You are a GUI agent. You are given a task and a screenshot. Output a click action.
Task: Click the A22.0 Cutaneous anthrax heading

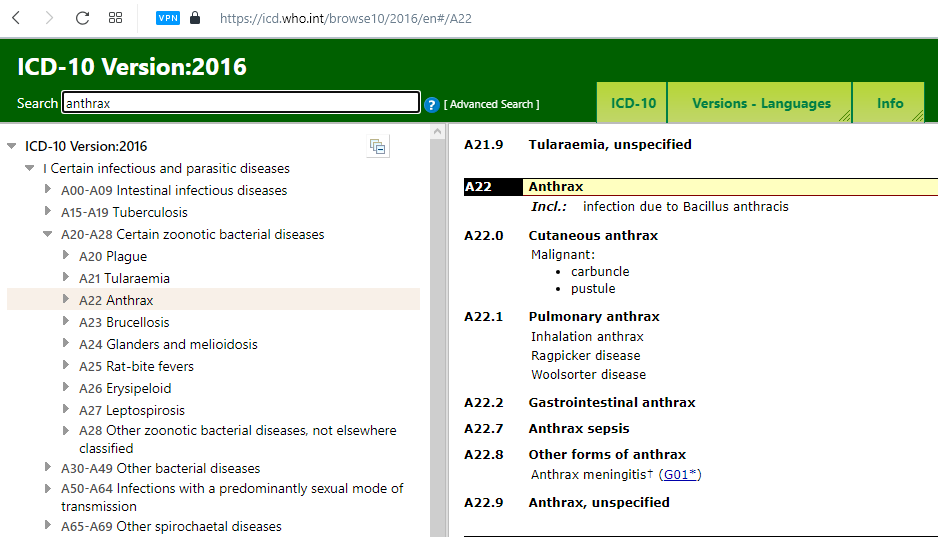[593, 236]
